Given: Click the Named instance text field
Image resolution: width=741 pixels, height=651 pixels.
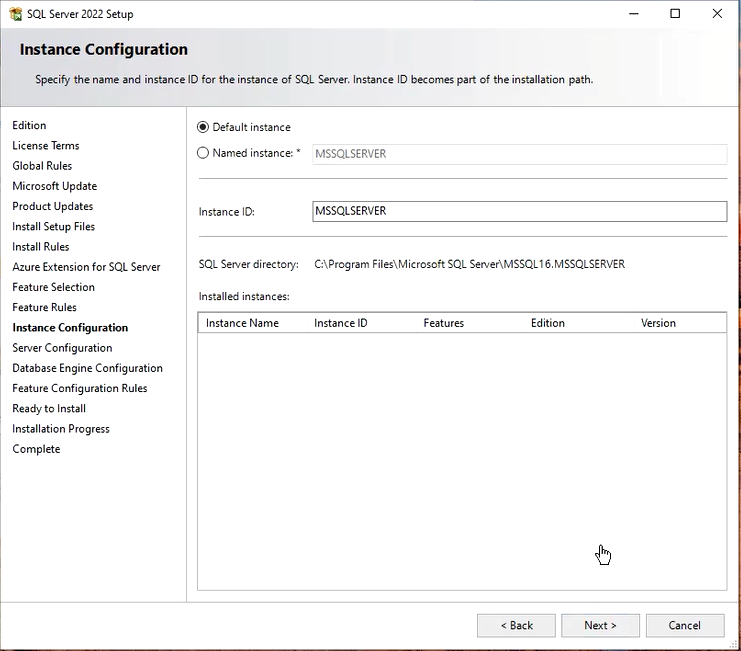Looking at the screenshot, I should coord(519,154).
